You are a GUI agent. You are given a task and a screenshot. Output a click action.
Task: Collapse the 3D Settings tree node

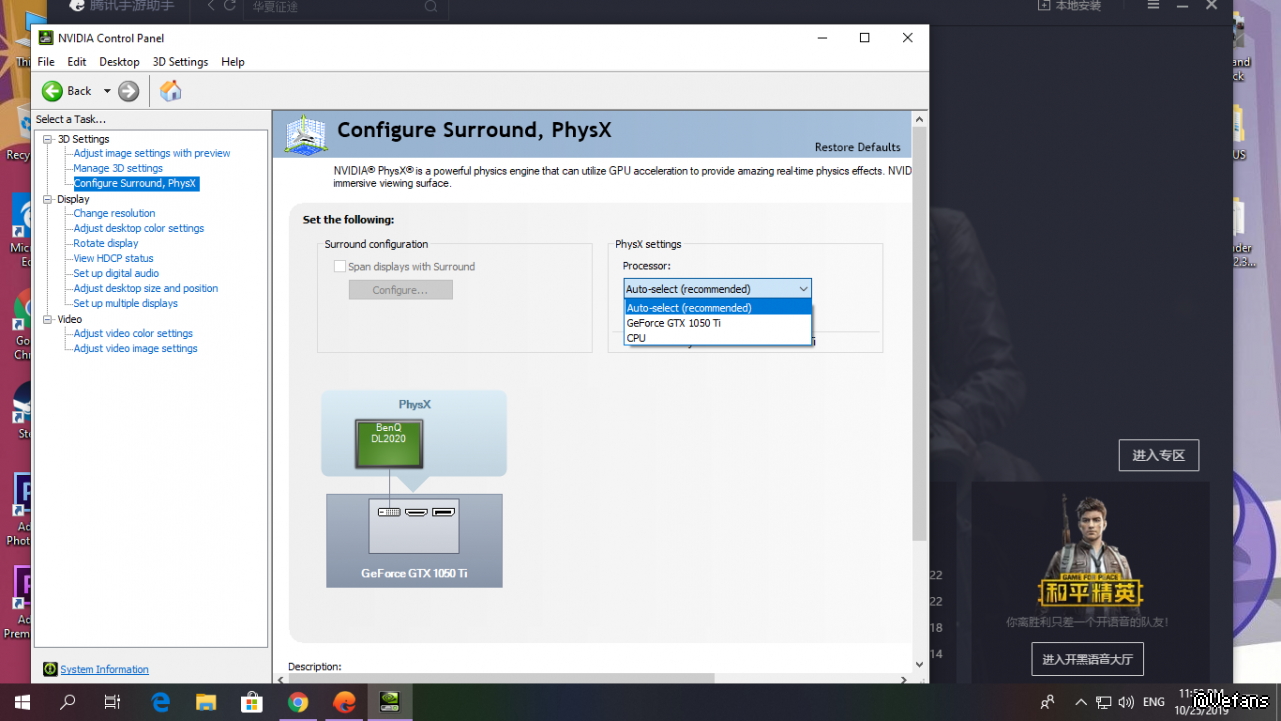pyautogui.click(x=47, y=139)
